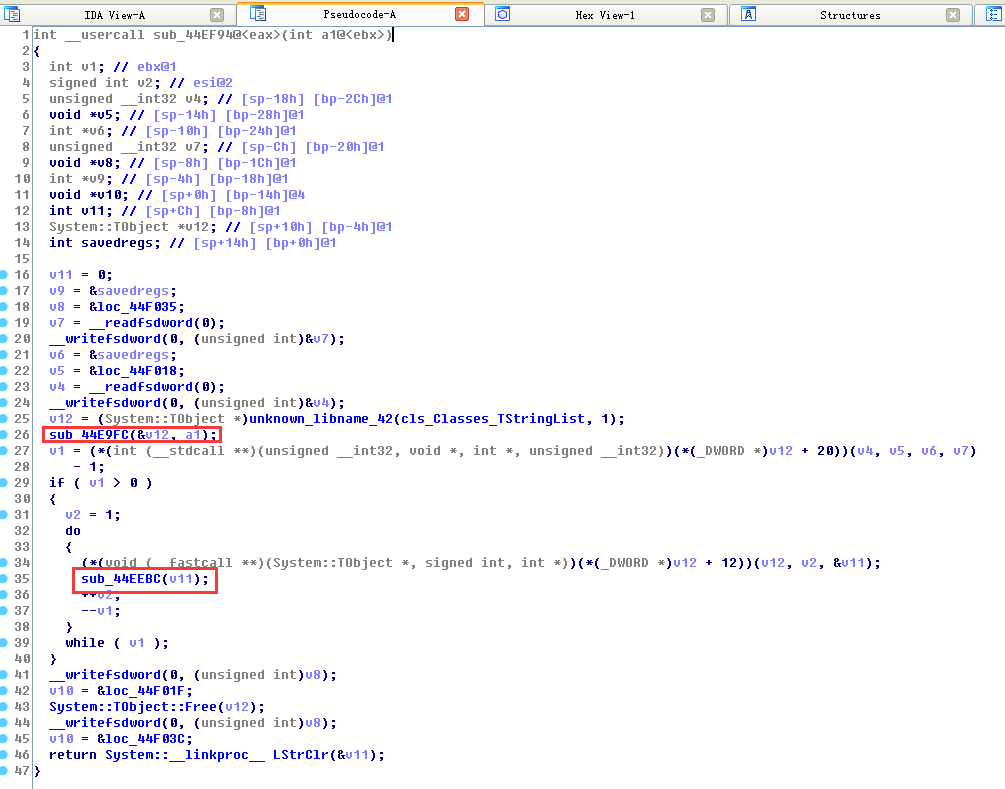The image size is (1005, 789).
Task: Open the Structures tab
Action: tap(850, 15)
